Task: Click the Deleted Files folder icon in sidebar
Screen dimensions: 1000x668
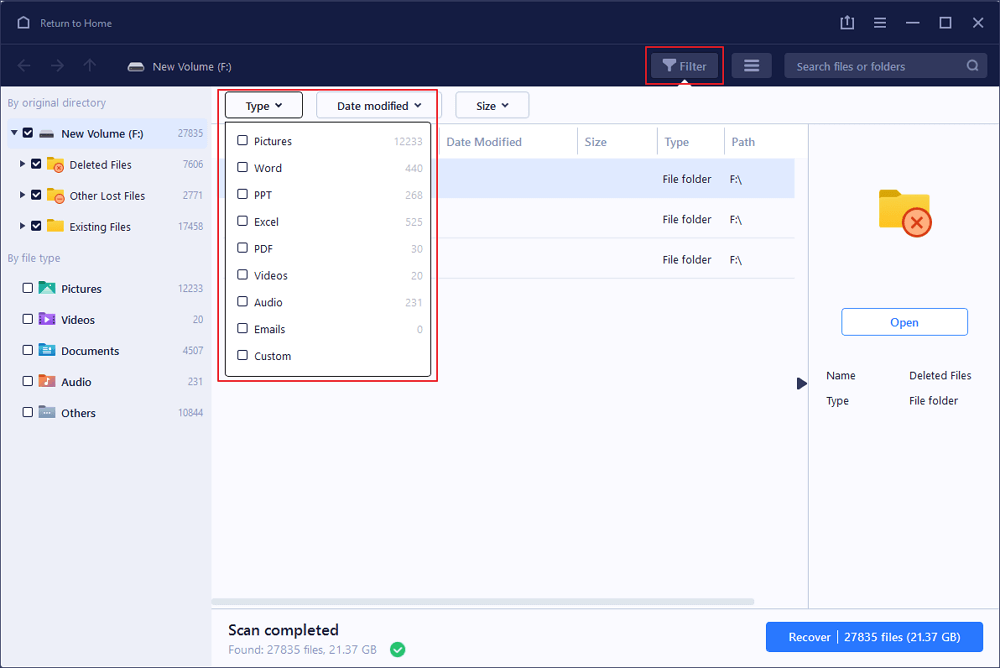Action: [x=56, y=165]
